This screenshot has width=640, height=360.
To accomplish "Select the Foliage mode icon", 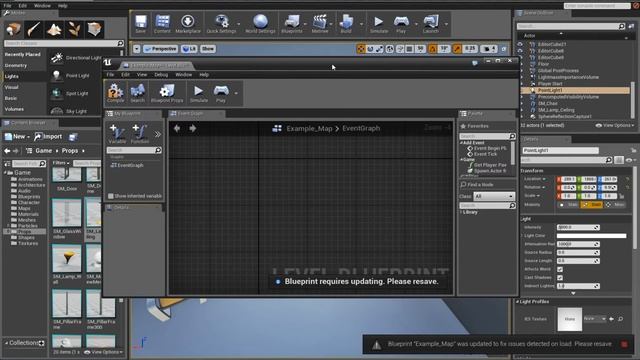I will [74, 29].
